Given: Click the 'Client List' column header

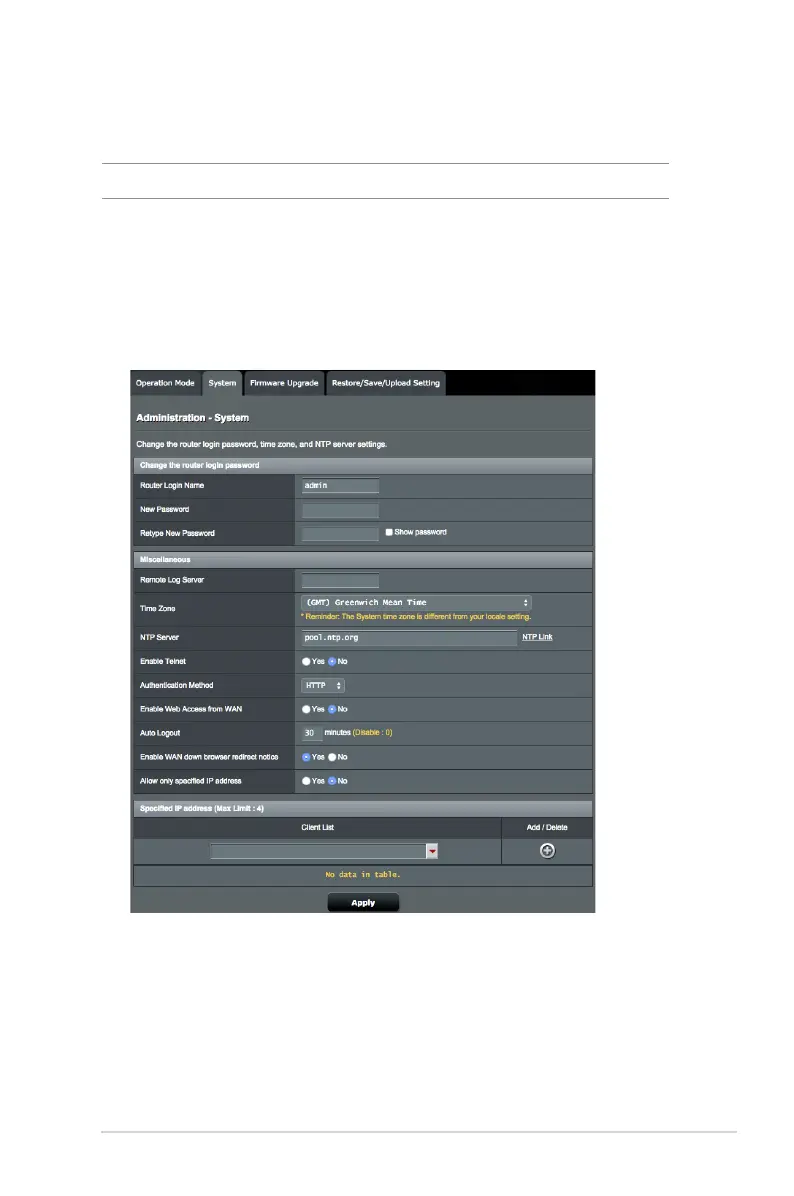Looking at the screenshot, I should (317, 828).
